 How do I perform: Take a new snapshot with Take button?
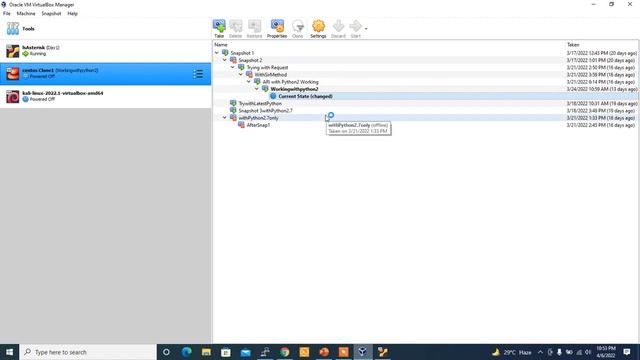coord(219,29)
